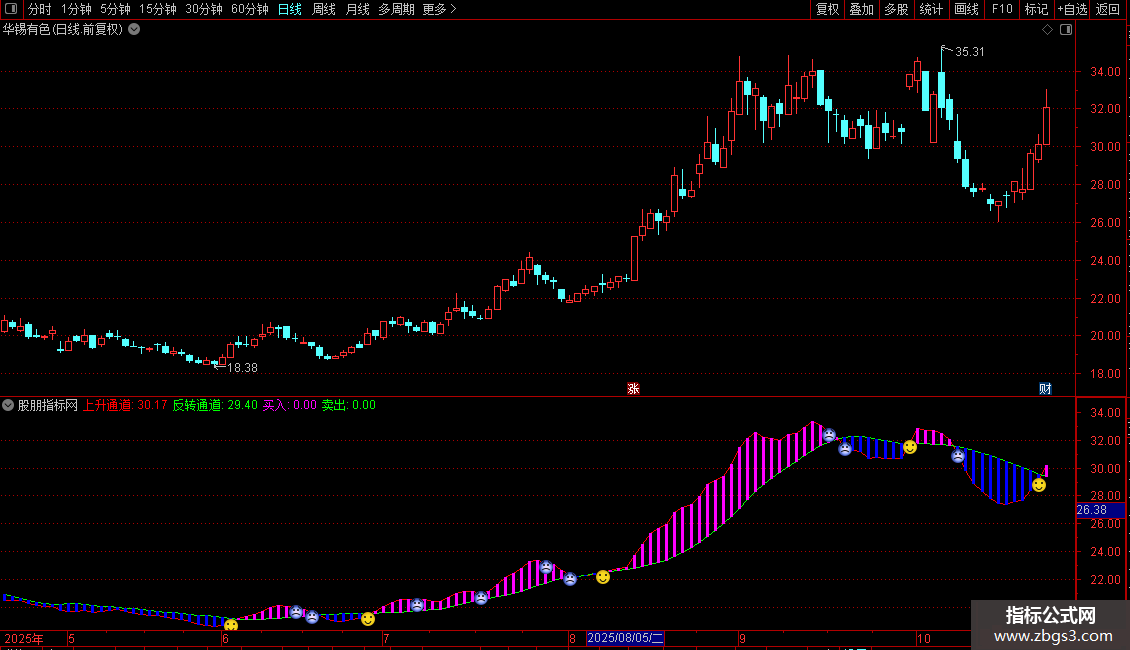Click the 复权 adjustment button
The height and width of the screenshot is (650, 1130).
pos(827,9)
